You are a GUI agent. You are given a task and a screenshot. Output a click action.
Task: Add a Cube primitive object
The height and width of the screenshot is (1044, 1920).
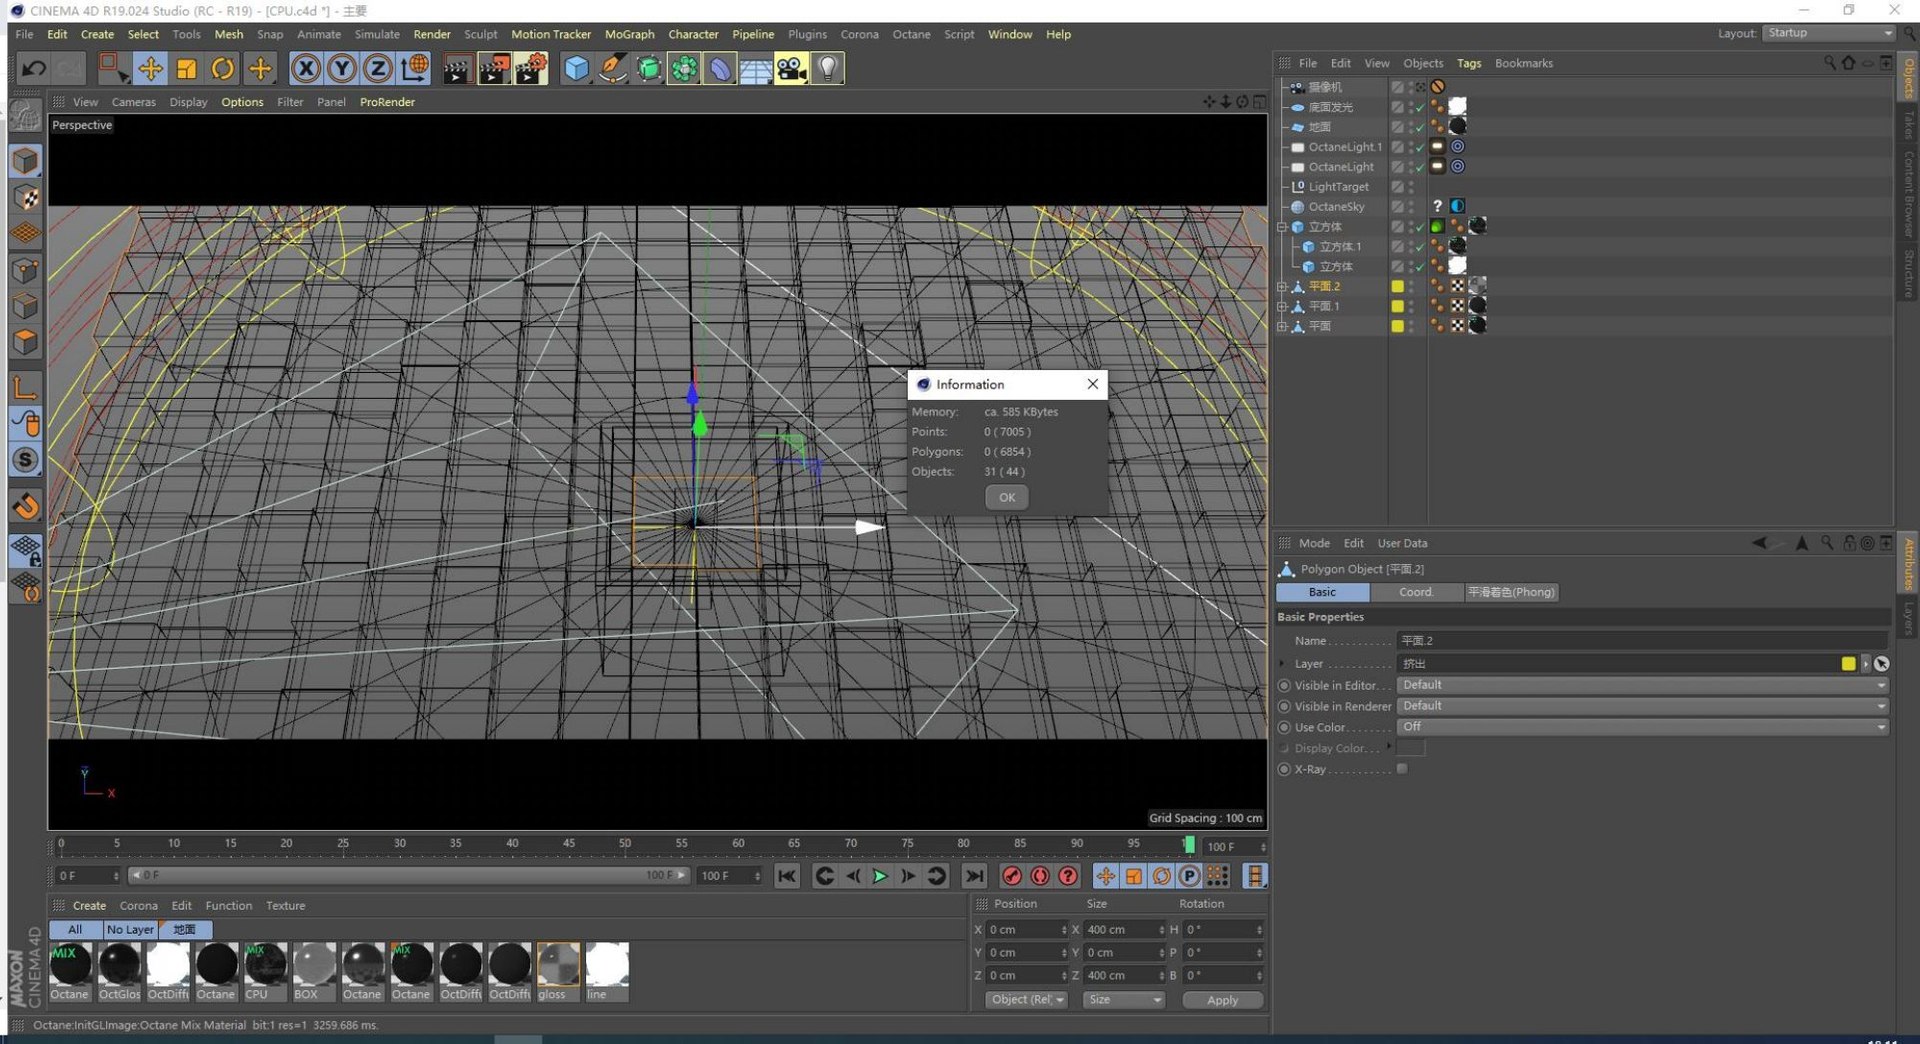(x=576, y=68)
